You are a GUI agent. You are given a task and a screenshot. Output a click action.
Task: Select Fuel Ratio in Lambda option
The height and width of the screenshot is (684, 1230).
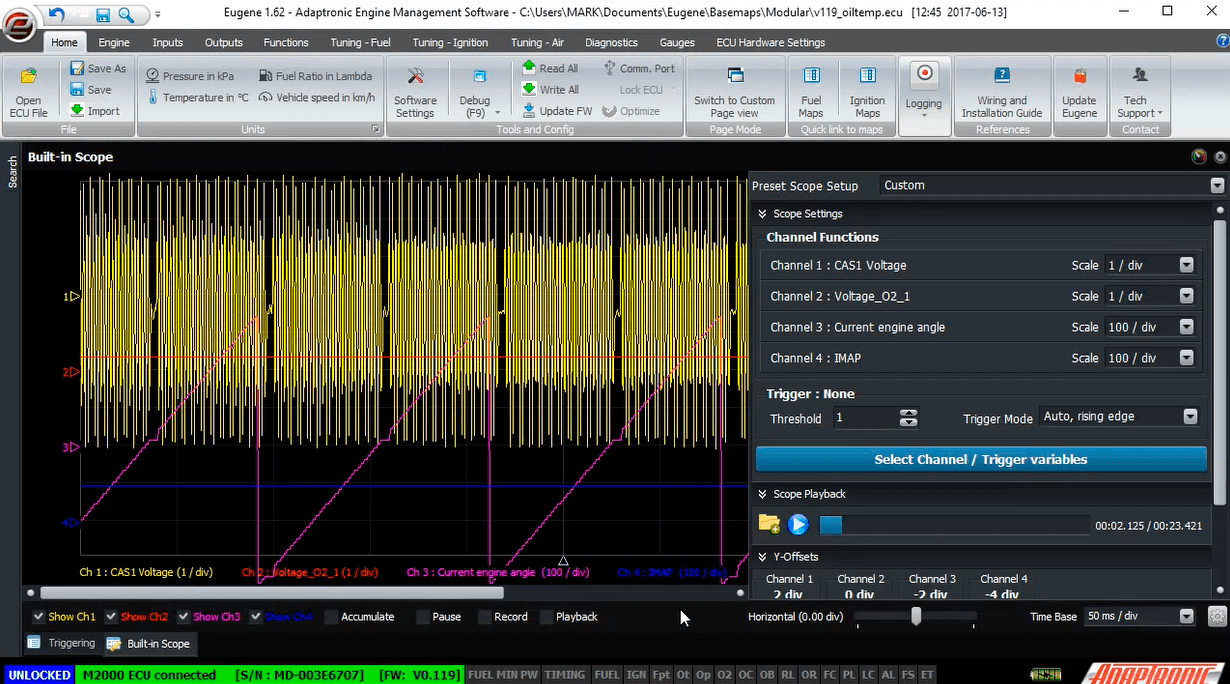click(x=316, y=76)
